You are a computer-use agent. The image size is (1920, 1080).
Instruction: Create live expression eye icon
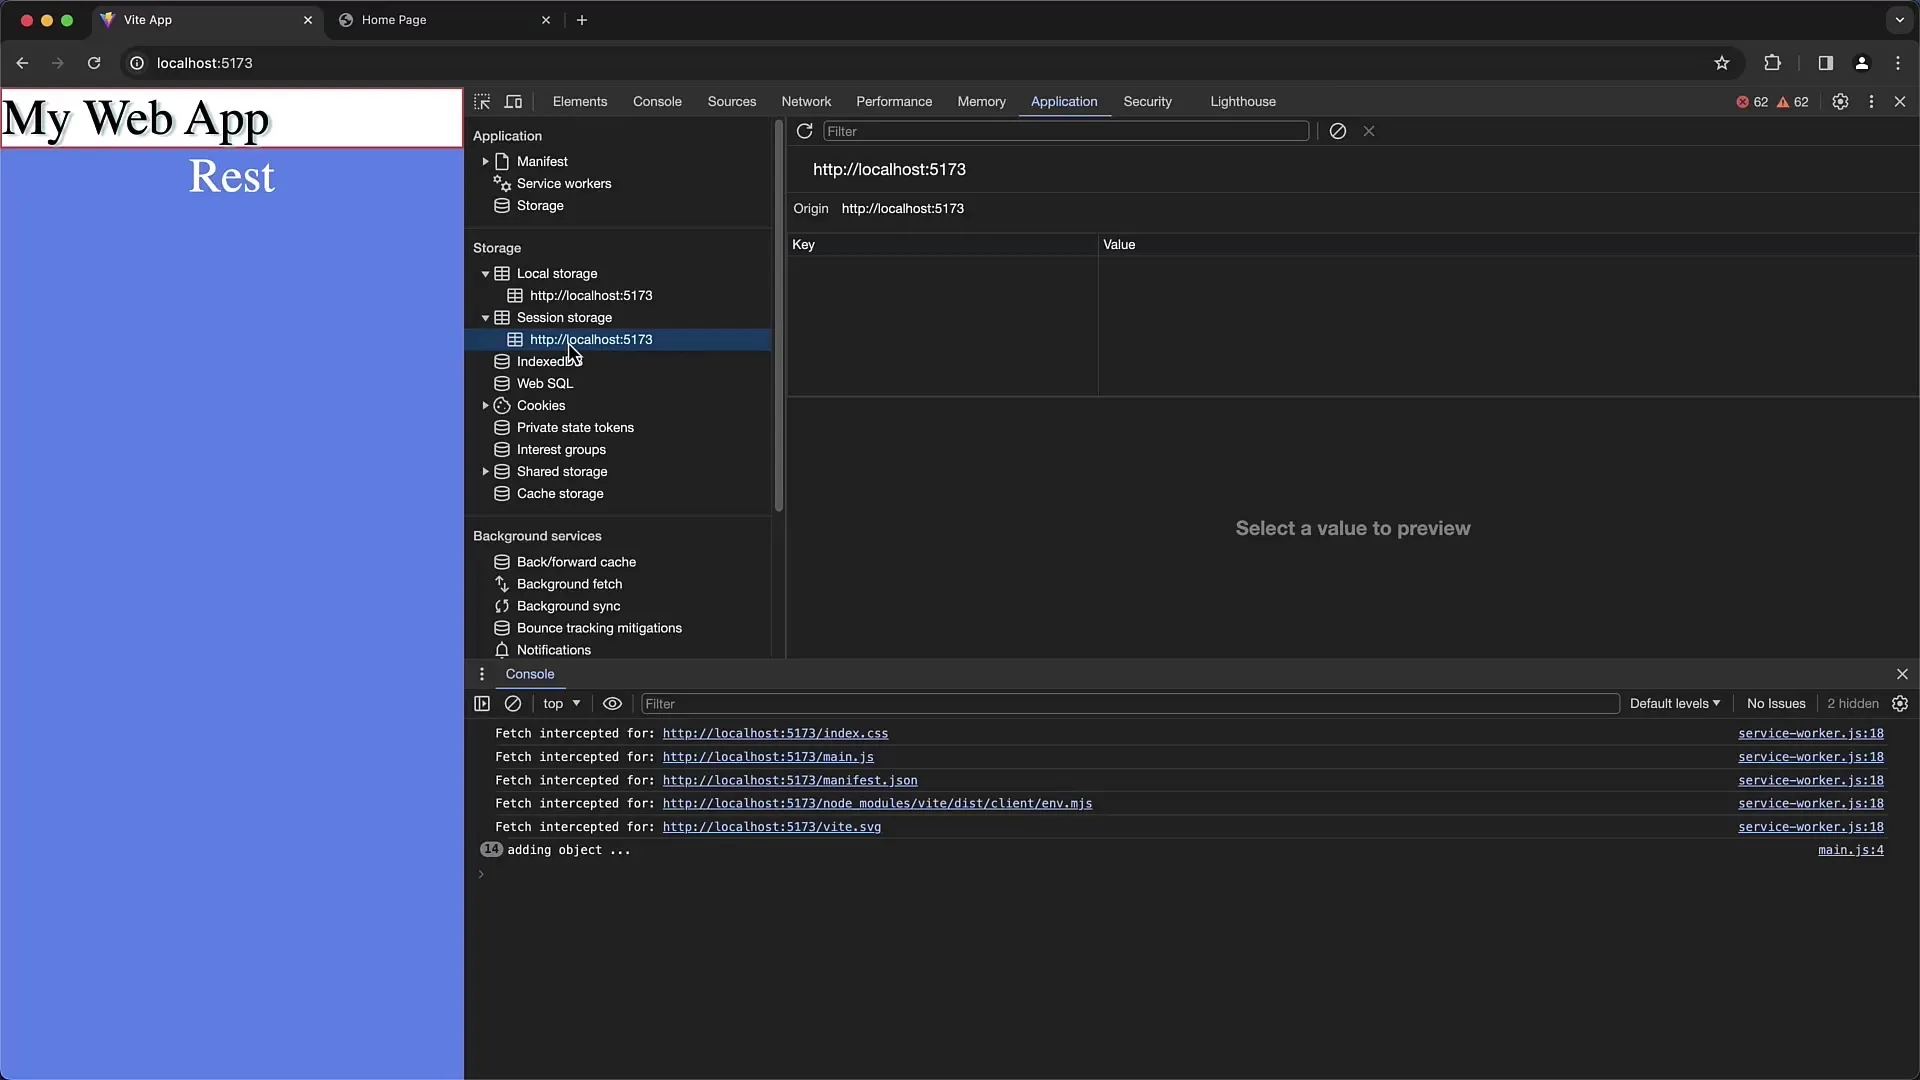(612, 704)
